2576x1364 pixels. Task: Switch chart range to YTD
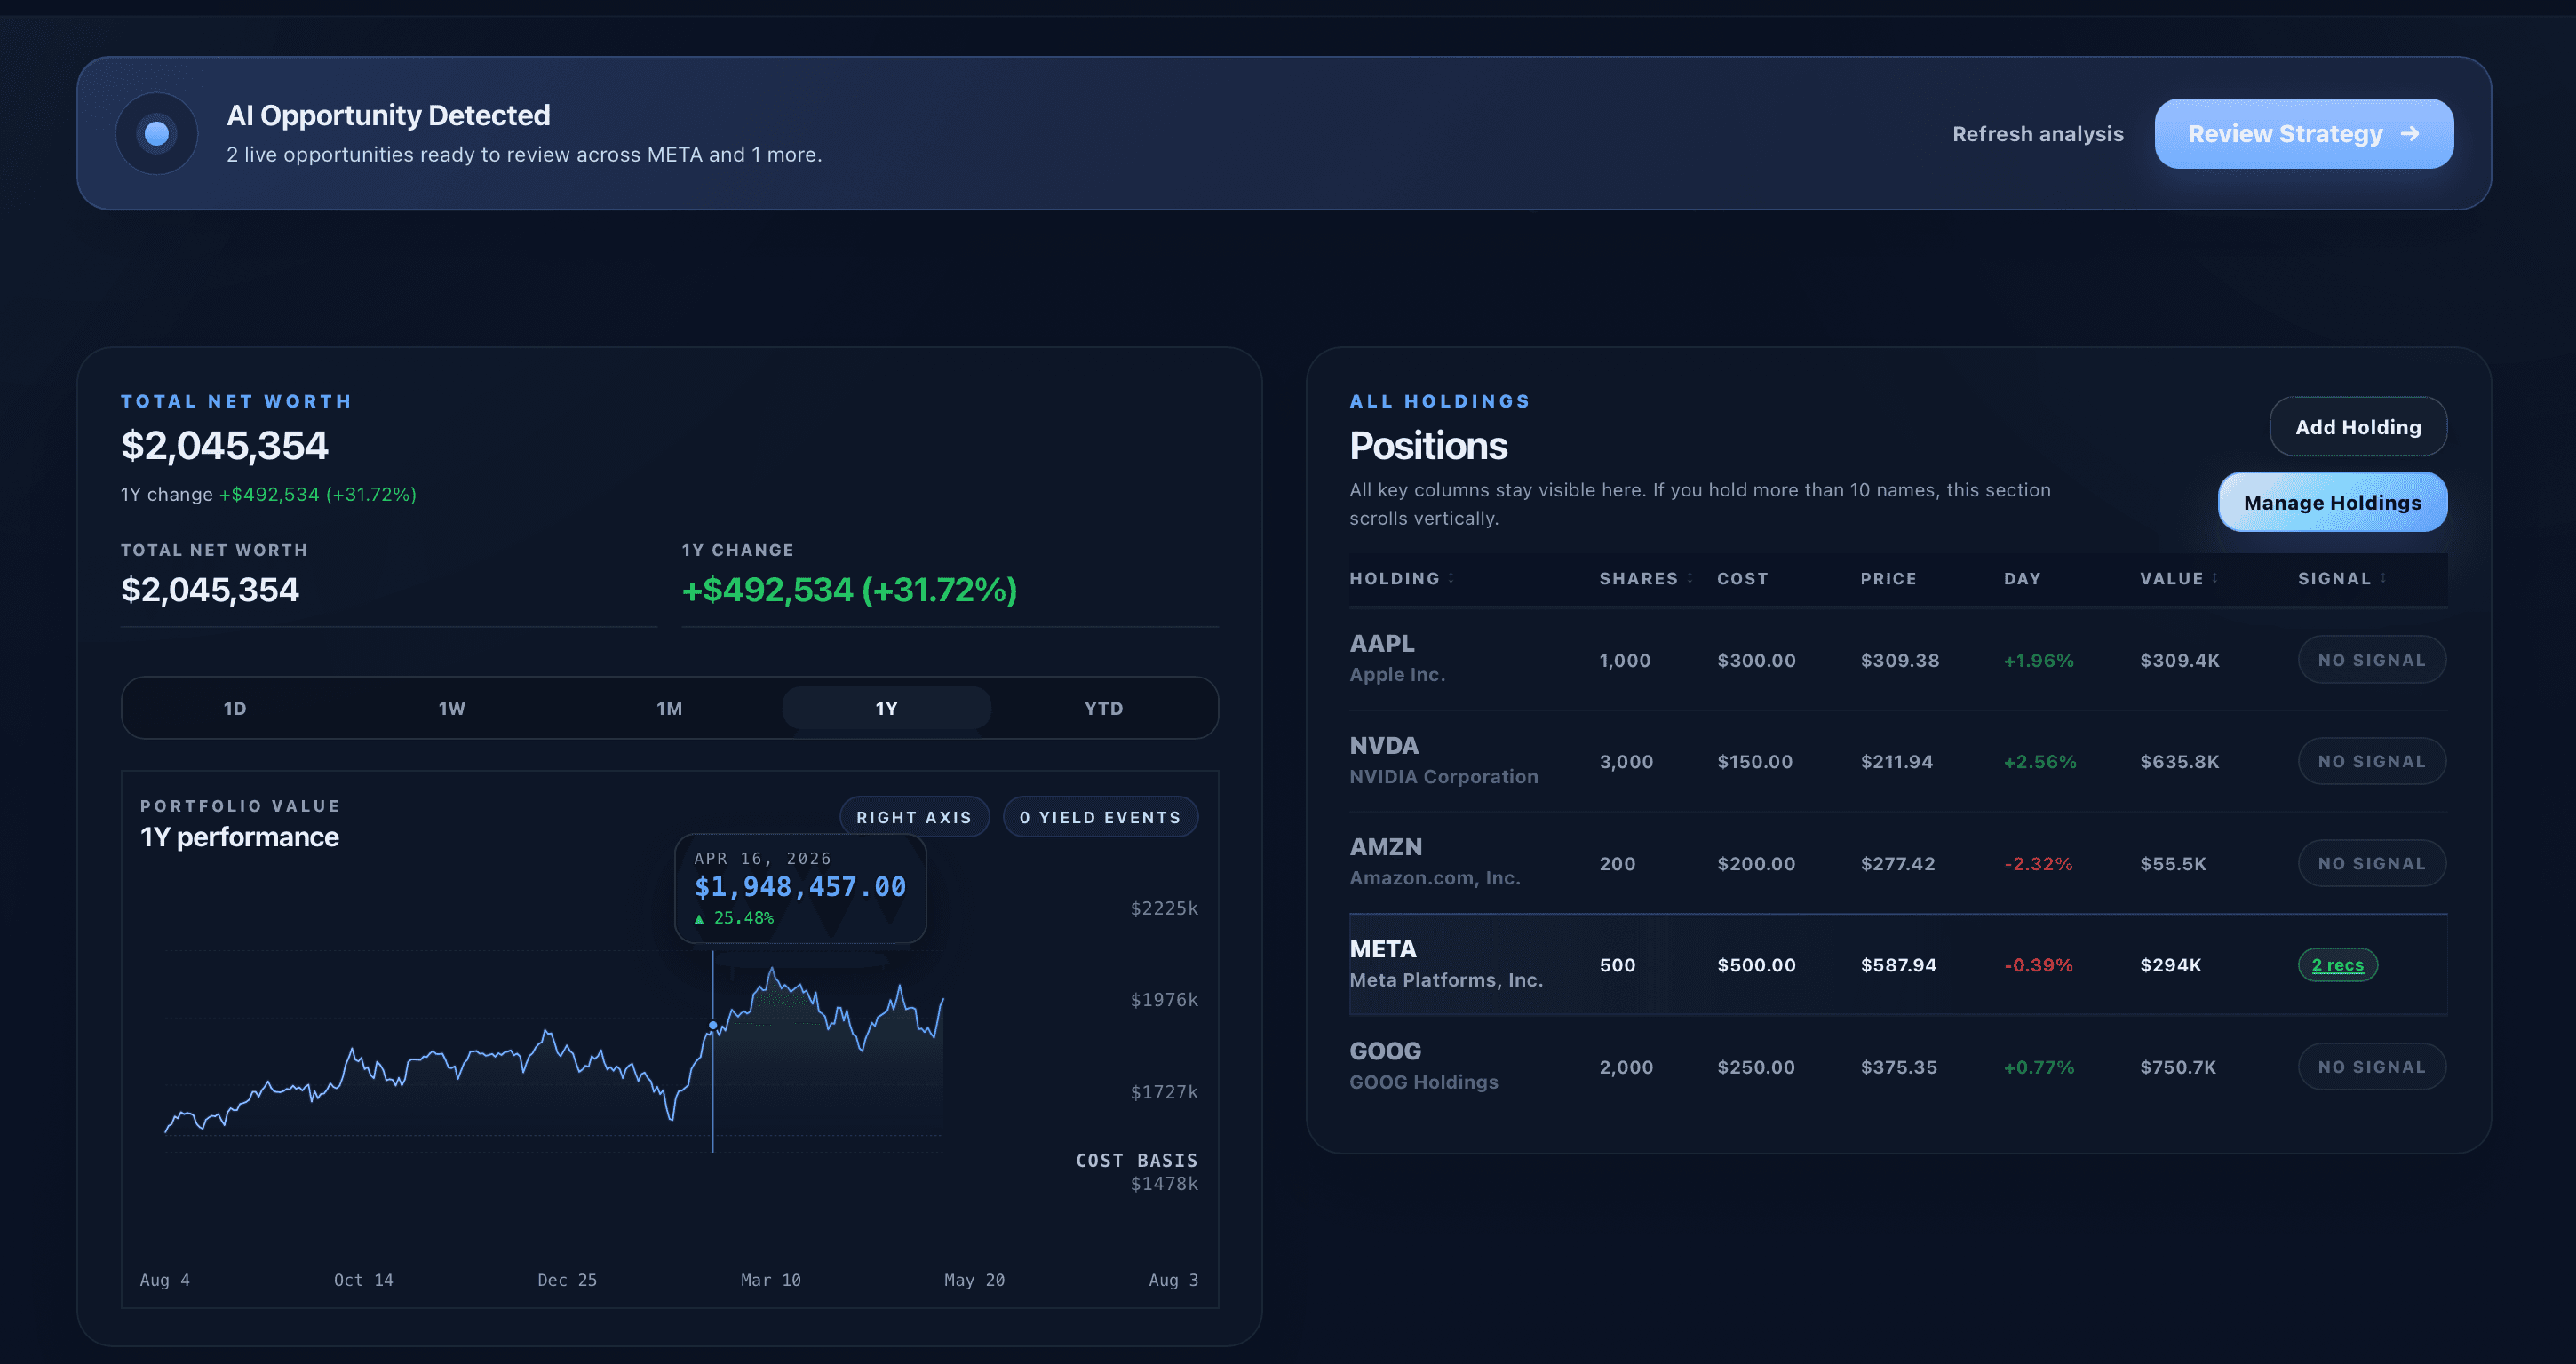[x=1104, y=708]
